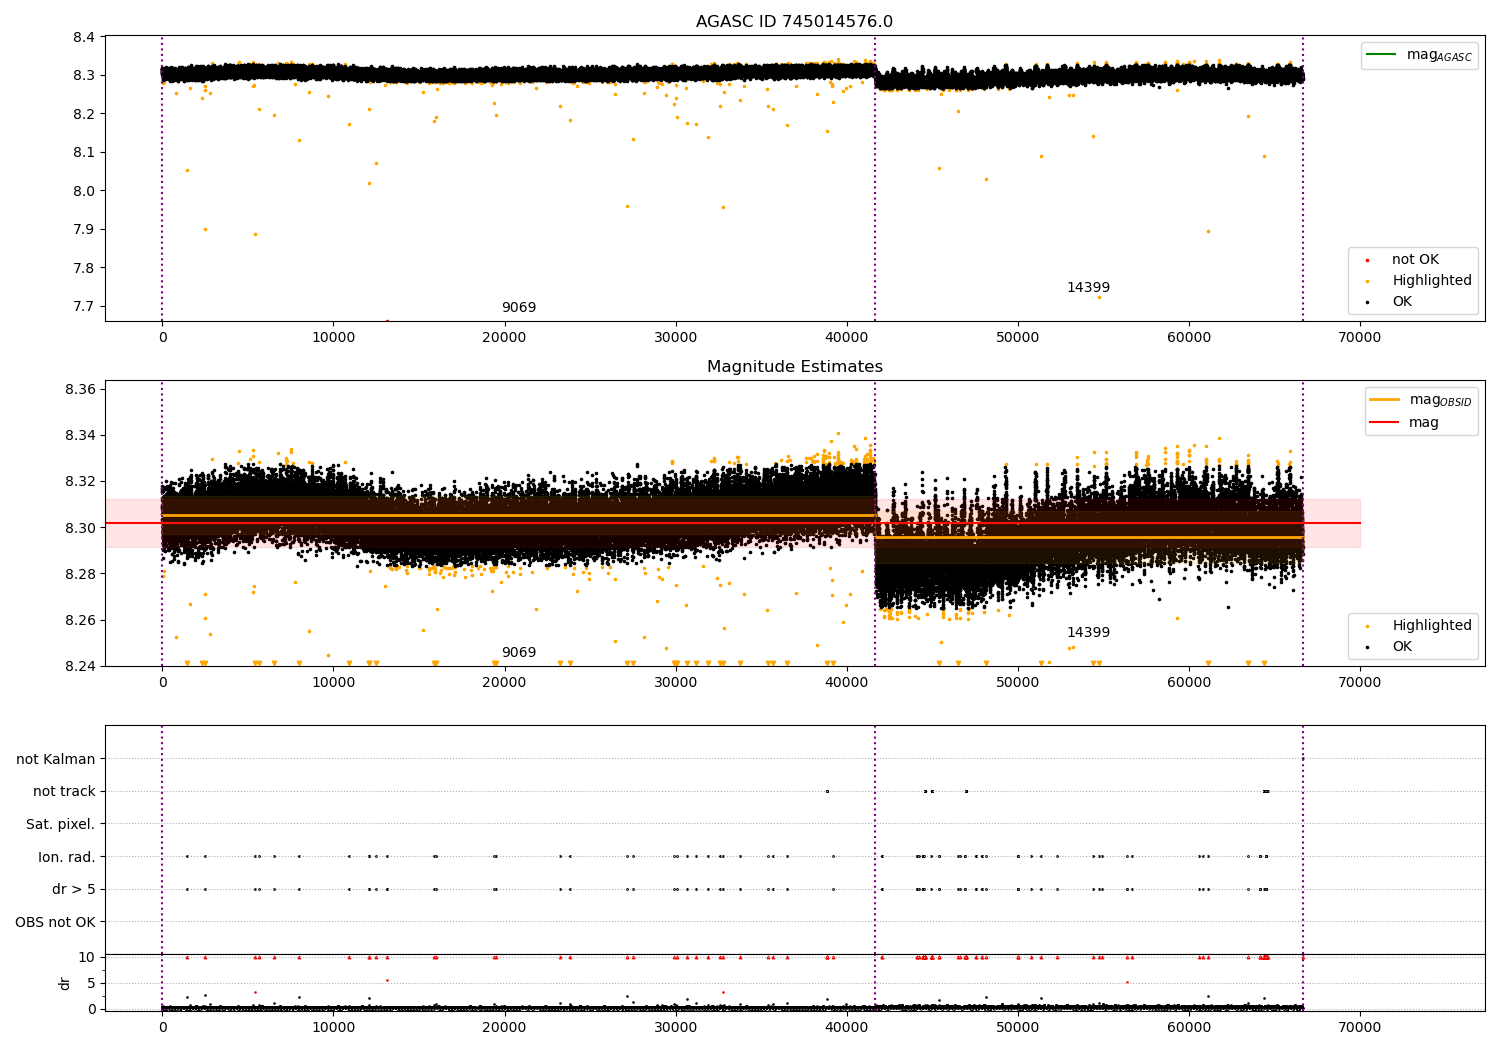Click the '7.9' tick on the top y-axis
This screenshot has width=1500, height=1050.
pyautogui.click(x=84, y=230)
